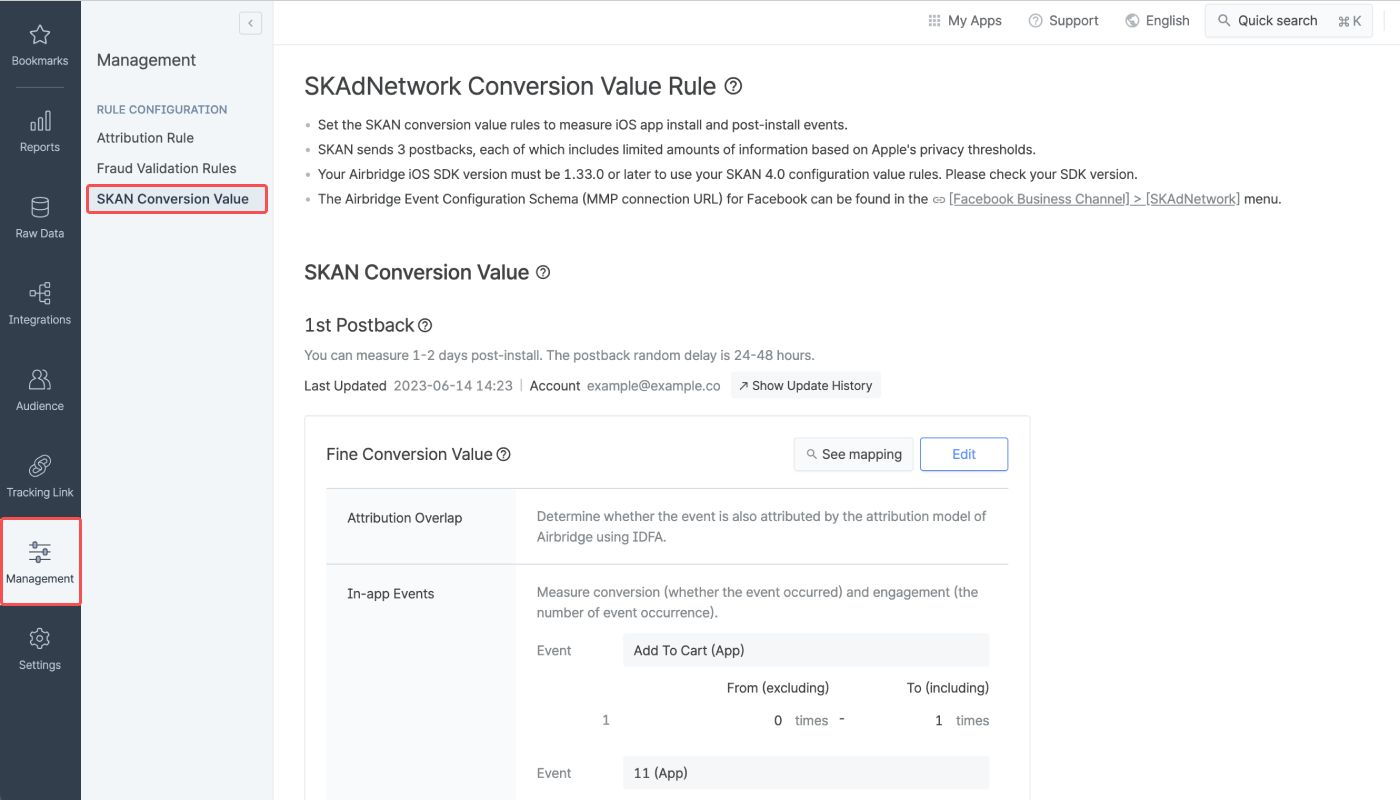Open the Tracking Link section
1400x800 pixels.
(x=40, y=477)
